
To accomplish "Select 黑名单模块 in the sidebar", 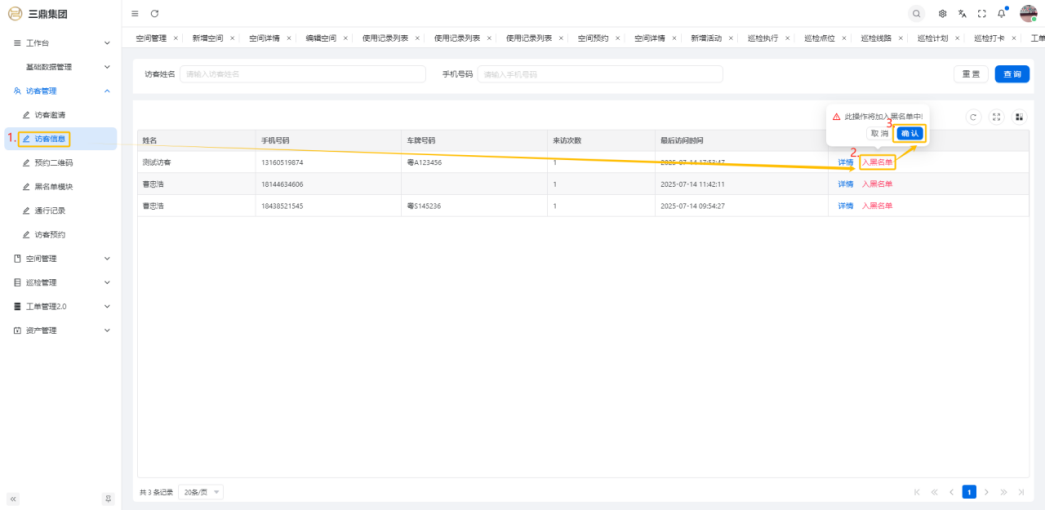I will [54, 187].
